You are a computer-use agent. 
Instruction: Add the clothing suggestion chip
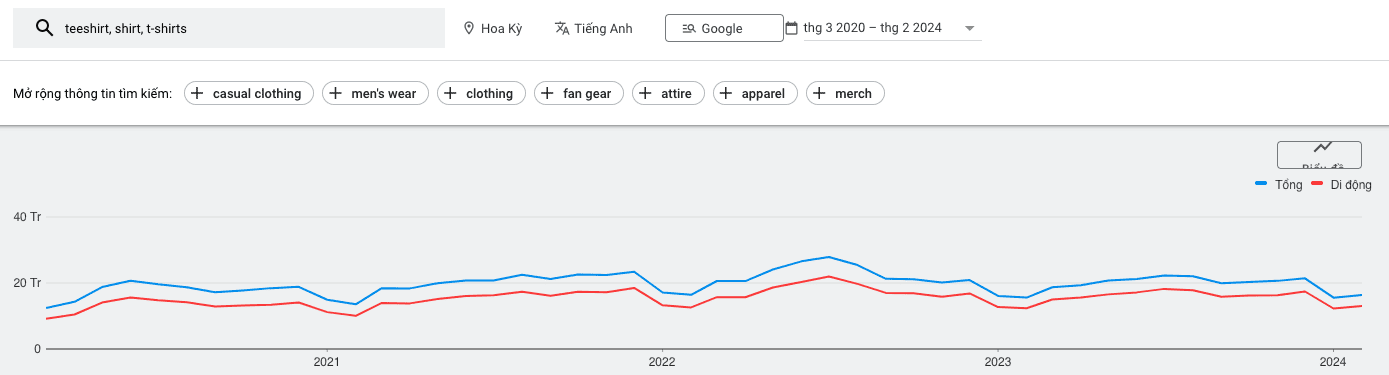(482, 93)
